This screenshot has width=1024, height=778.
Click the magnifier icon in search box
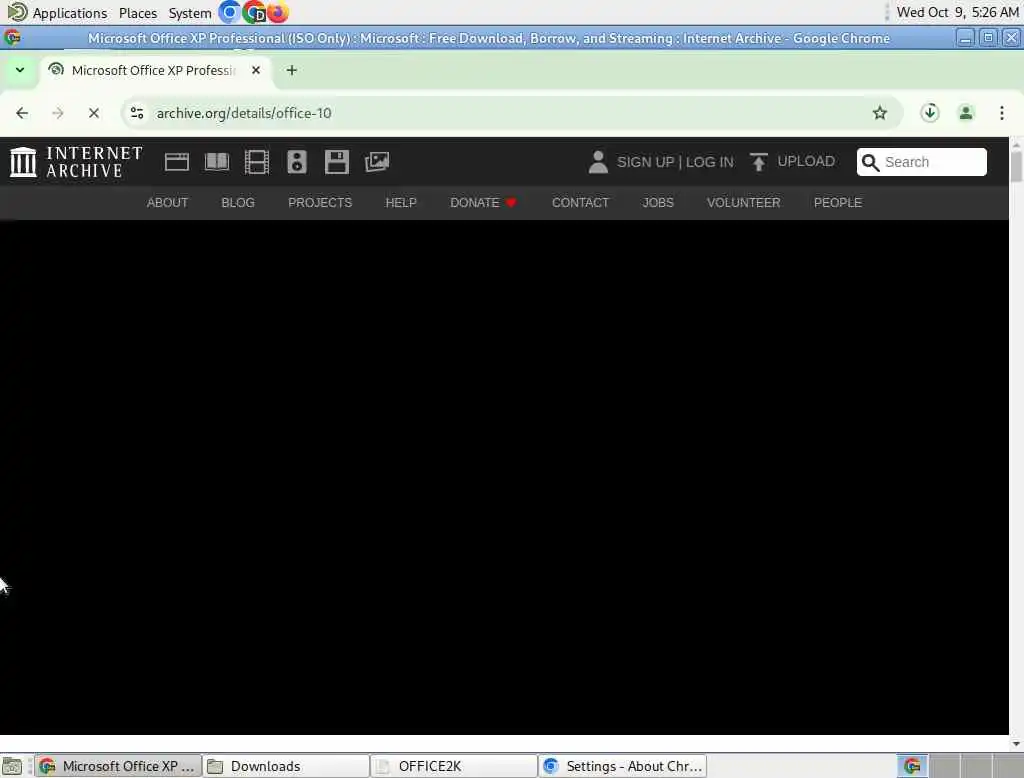[x=871, y=162]
